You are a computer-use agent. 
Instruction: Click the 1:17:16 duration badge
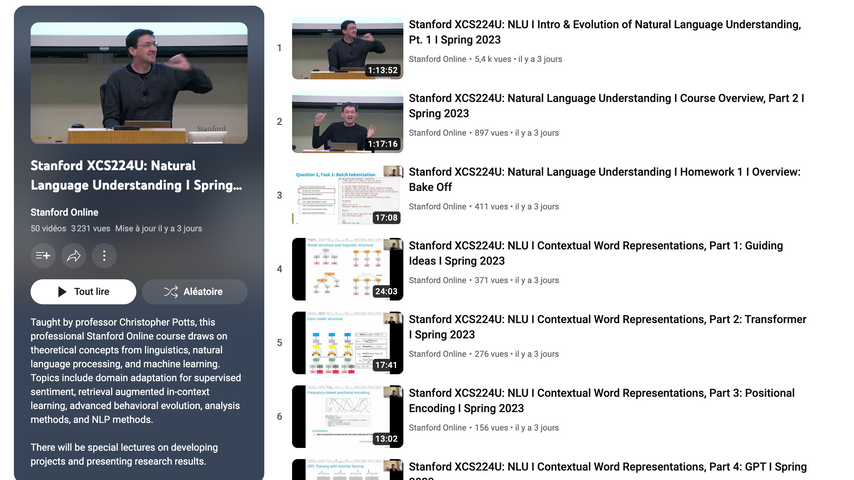[x=382, y=144]
